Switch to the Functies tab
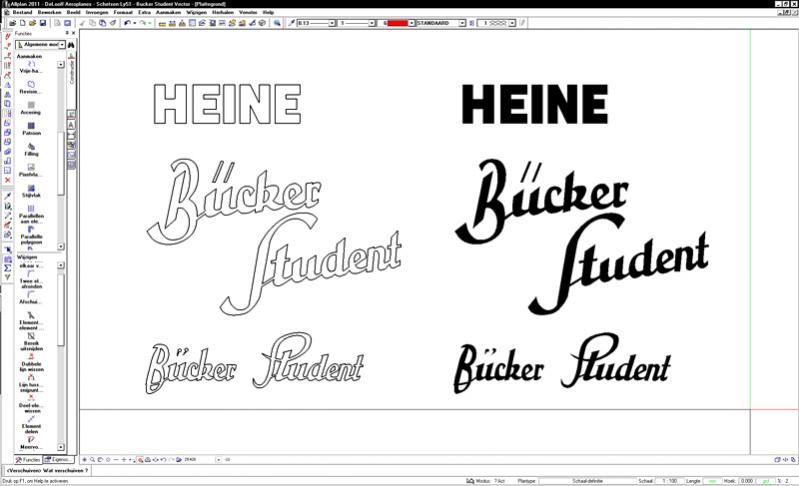 pyautogui.click(x=29, y=460)
